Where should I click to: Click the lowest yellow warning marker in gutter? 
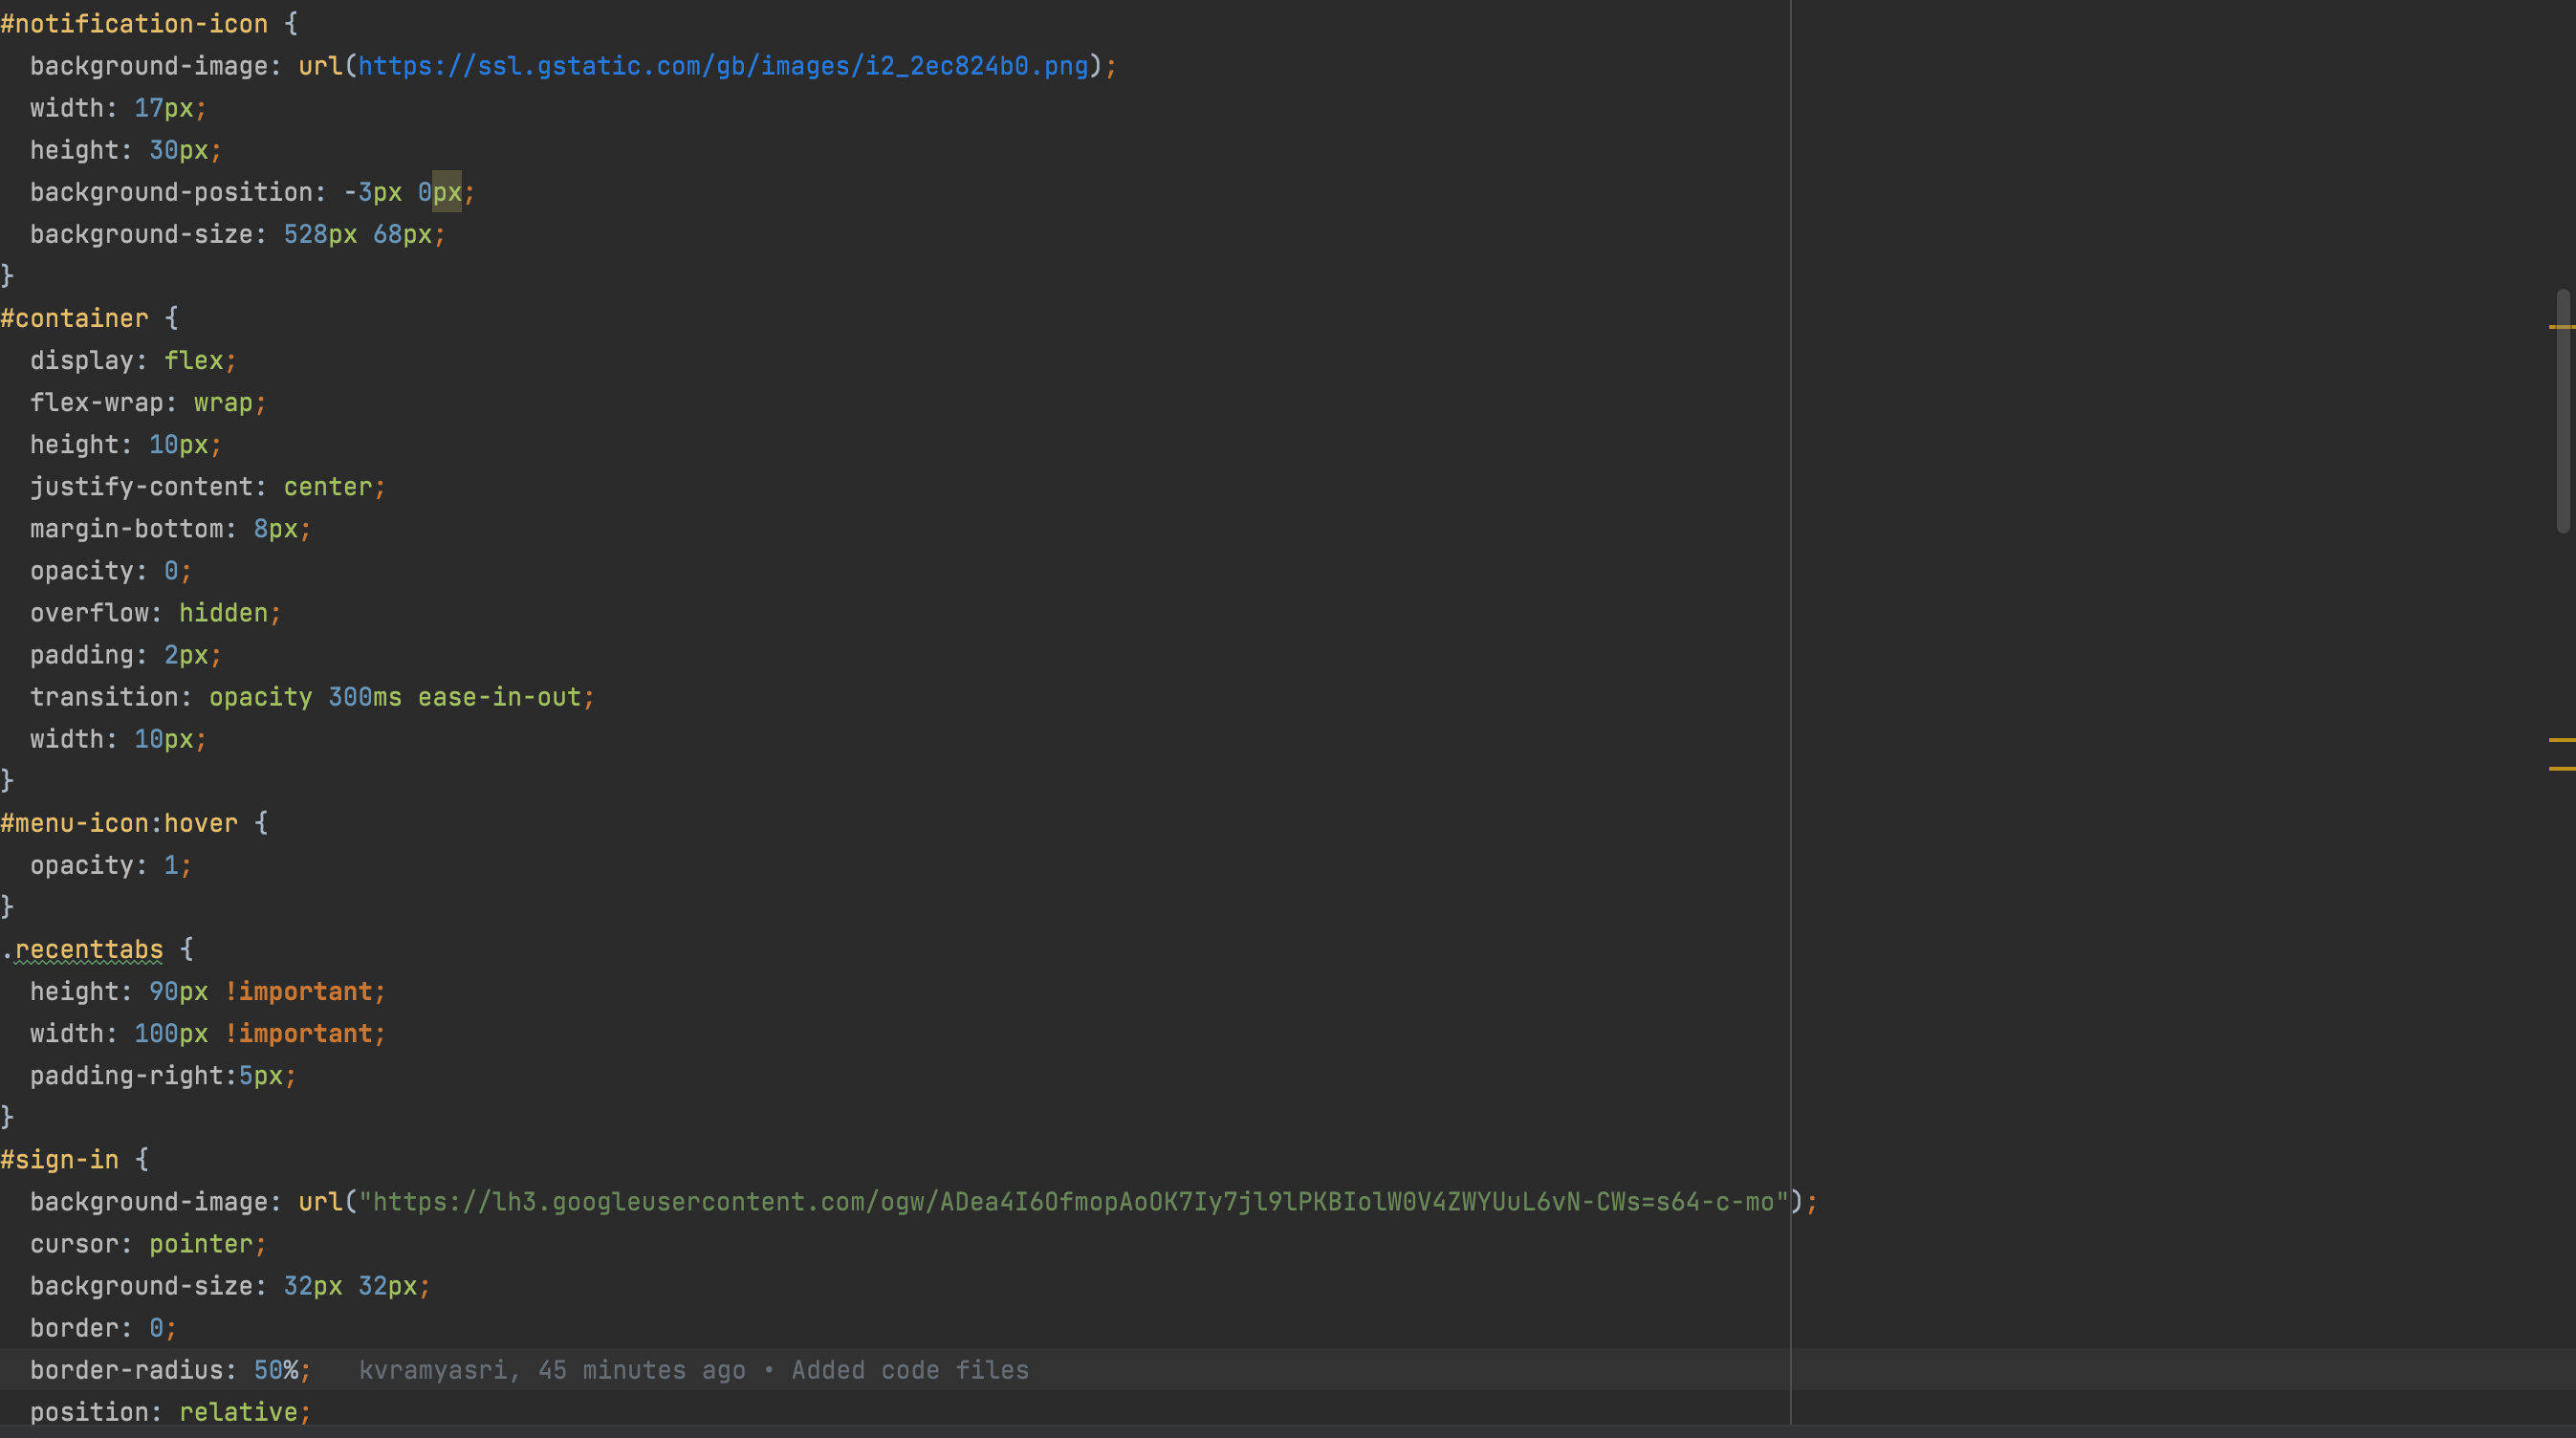point(2561,768)
